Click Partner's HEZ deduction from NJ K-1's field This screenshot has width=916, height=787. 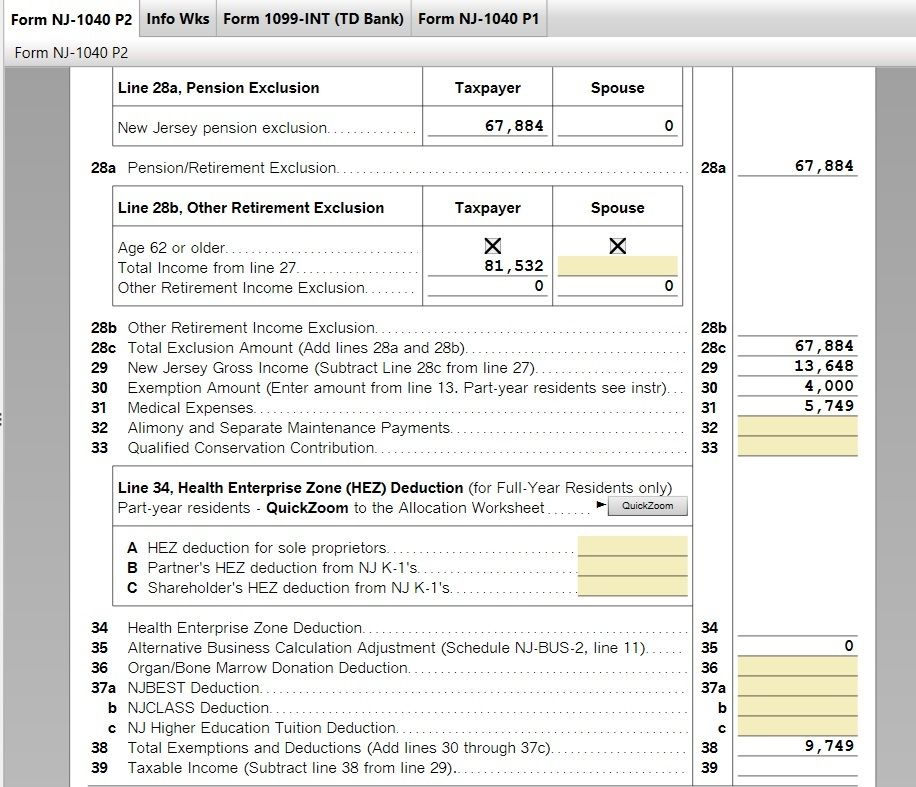coord(633,566)
